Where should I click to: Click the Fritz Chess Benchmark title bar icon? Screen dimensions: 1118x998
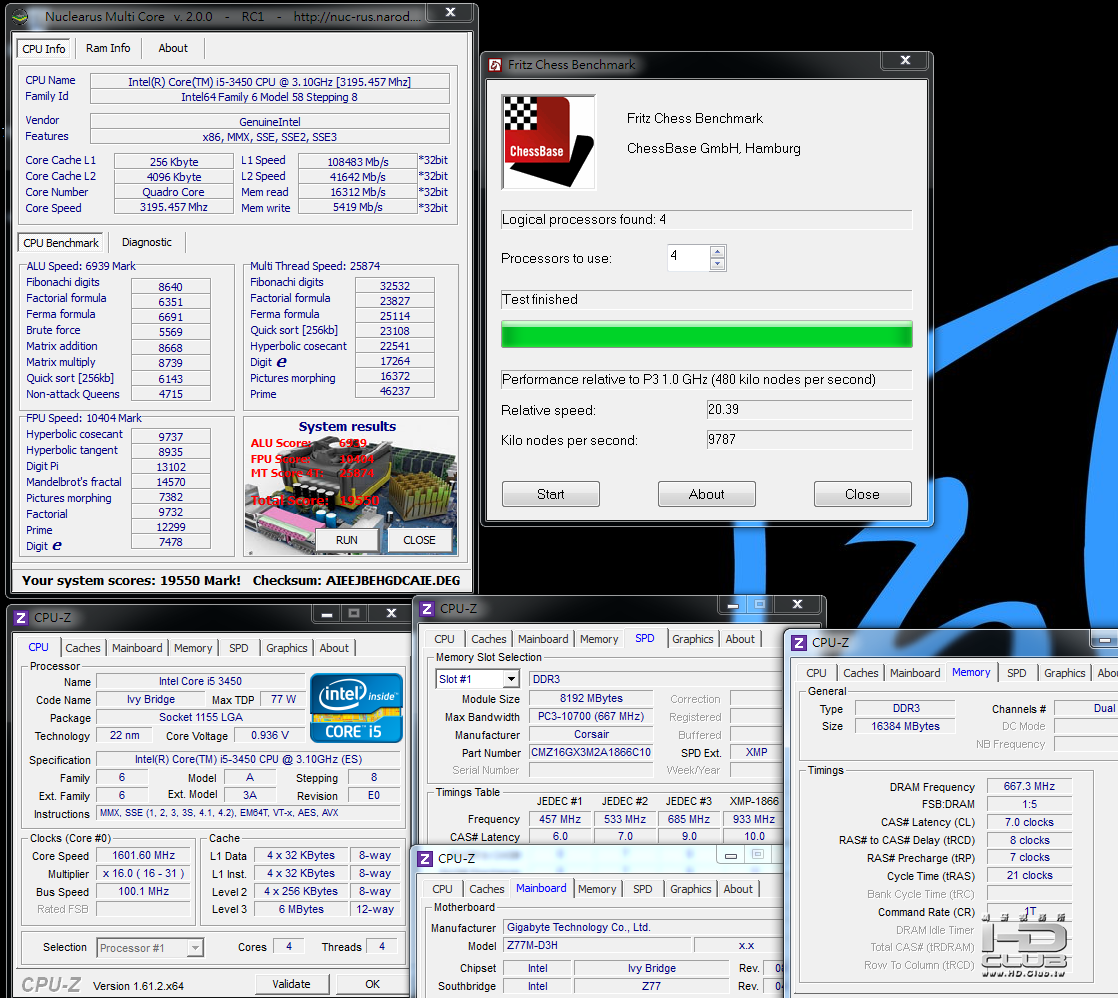click(495, 65)
